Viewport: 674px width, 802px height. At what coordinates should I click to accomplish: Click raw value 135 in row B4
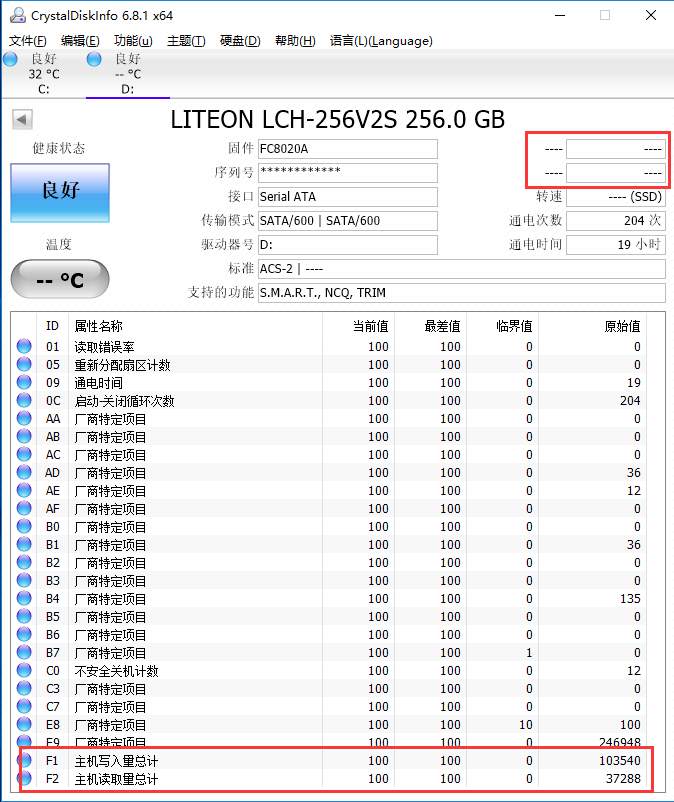click(x=631, y=599)
